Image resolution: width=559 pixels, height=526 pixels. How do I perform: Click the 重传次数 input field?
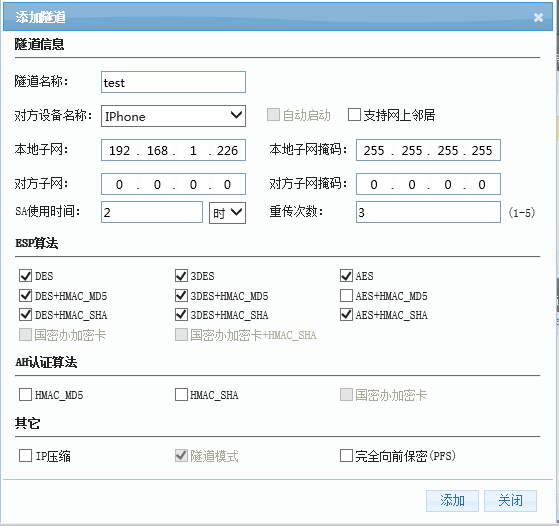point(428,212)
